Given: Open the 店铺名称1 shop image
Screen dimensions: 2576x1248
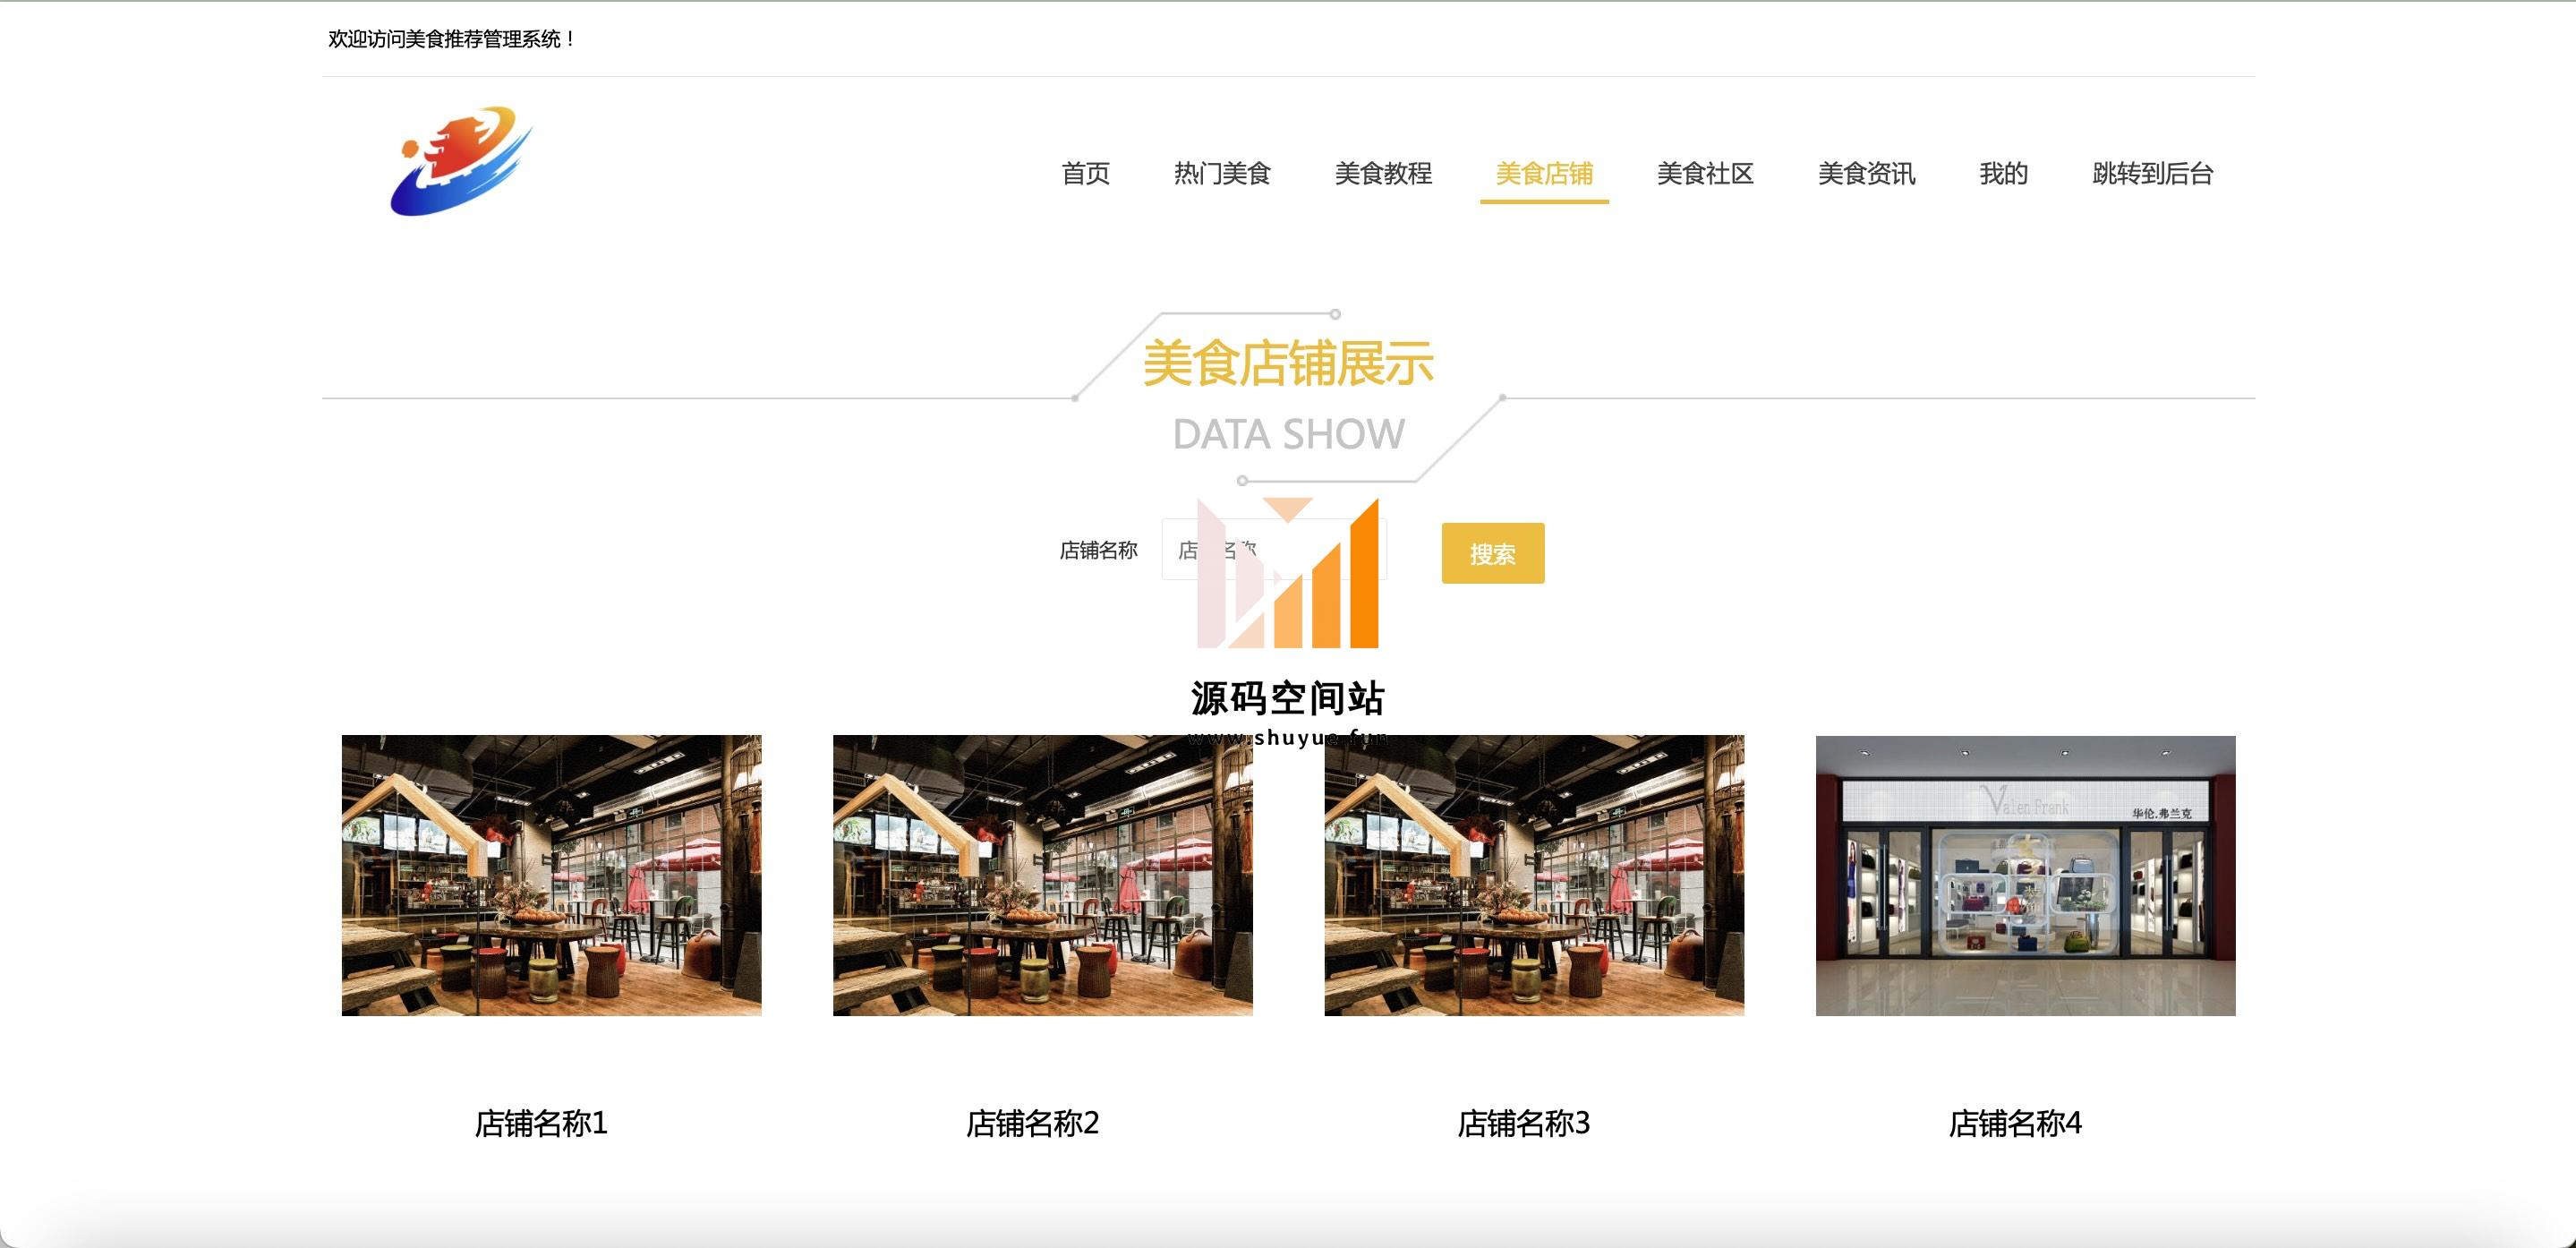Looking at the screenshot, I should (x=551, y=875).
